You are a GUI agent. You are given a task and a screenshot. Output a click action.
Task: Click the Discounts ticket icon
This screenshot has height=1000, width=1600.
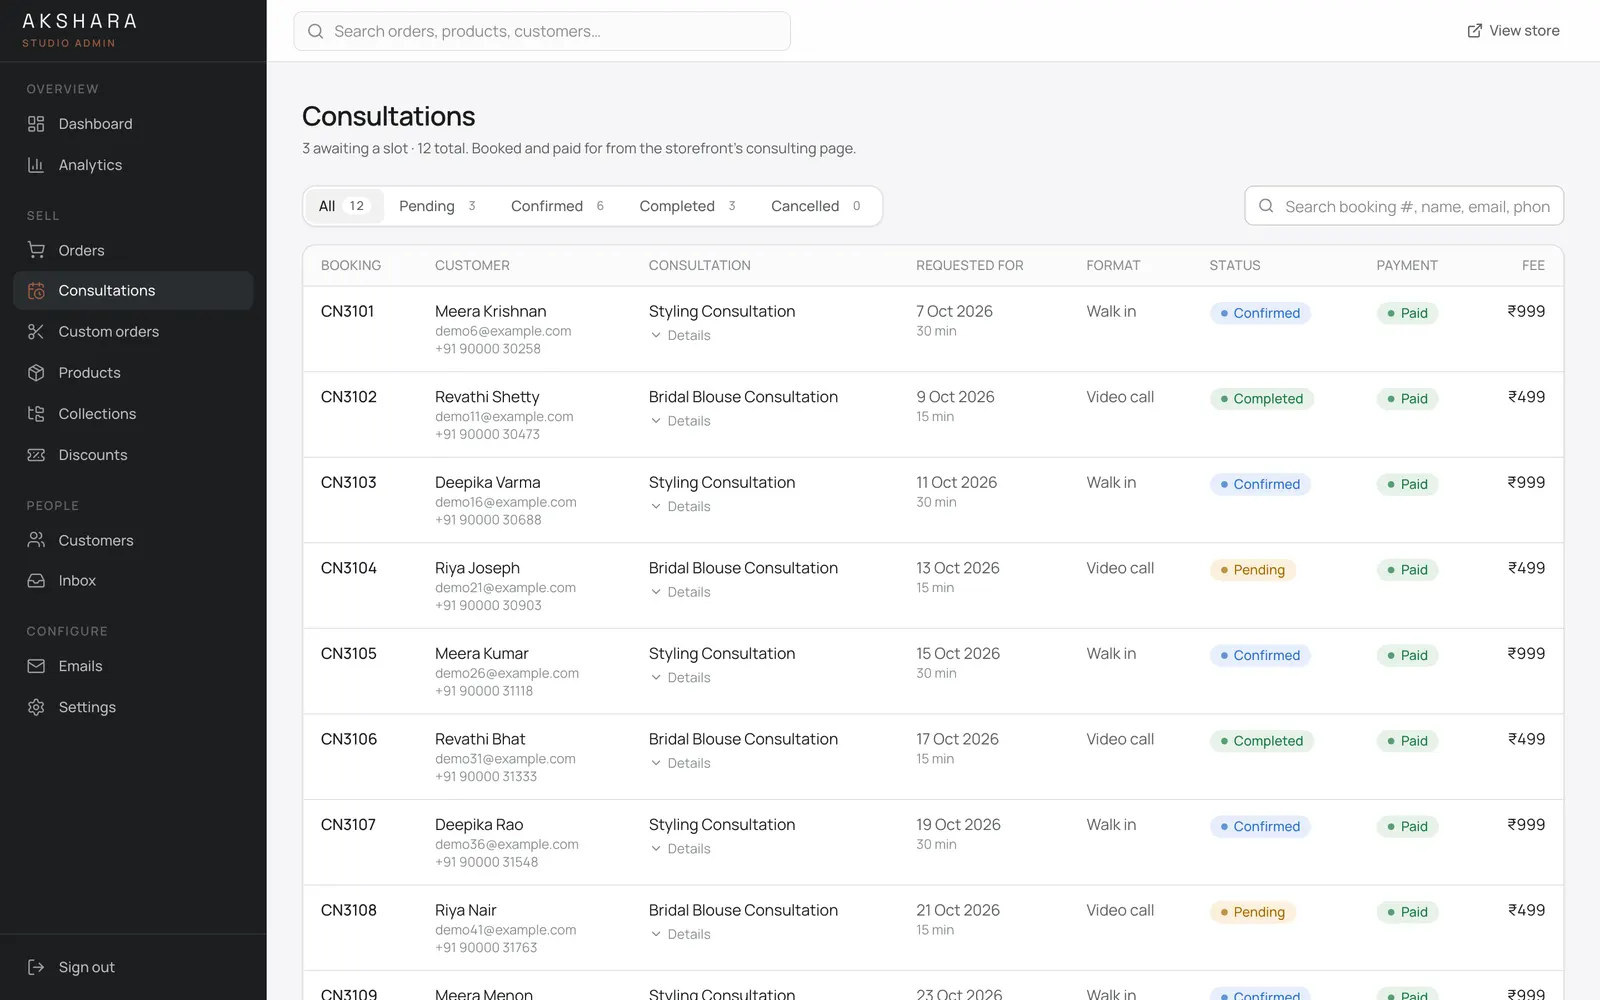point(36,454)
